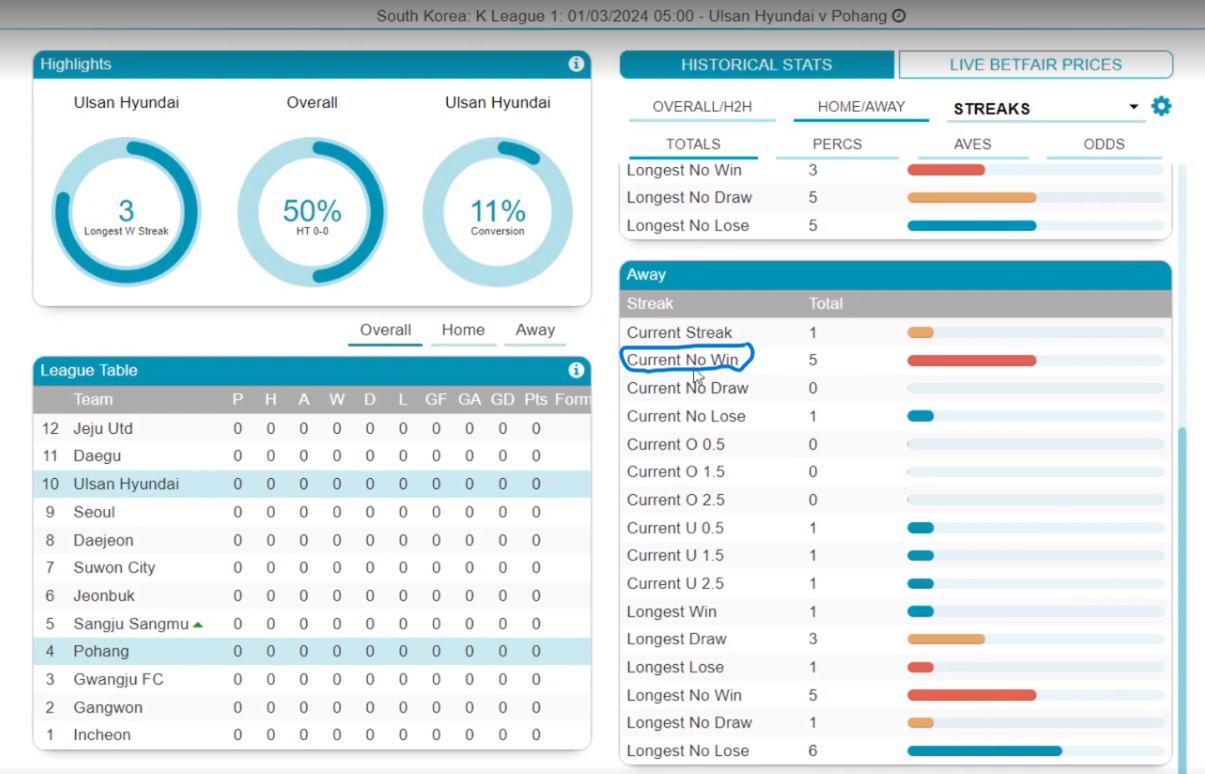The height and width of the screenshot is (774, 1205).
Task: Click the 50% HT 0-0 donut chart
Action: point(312,212)
